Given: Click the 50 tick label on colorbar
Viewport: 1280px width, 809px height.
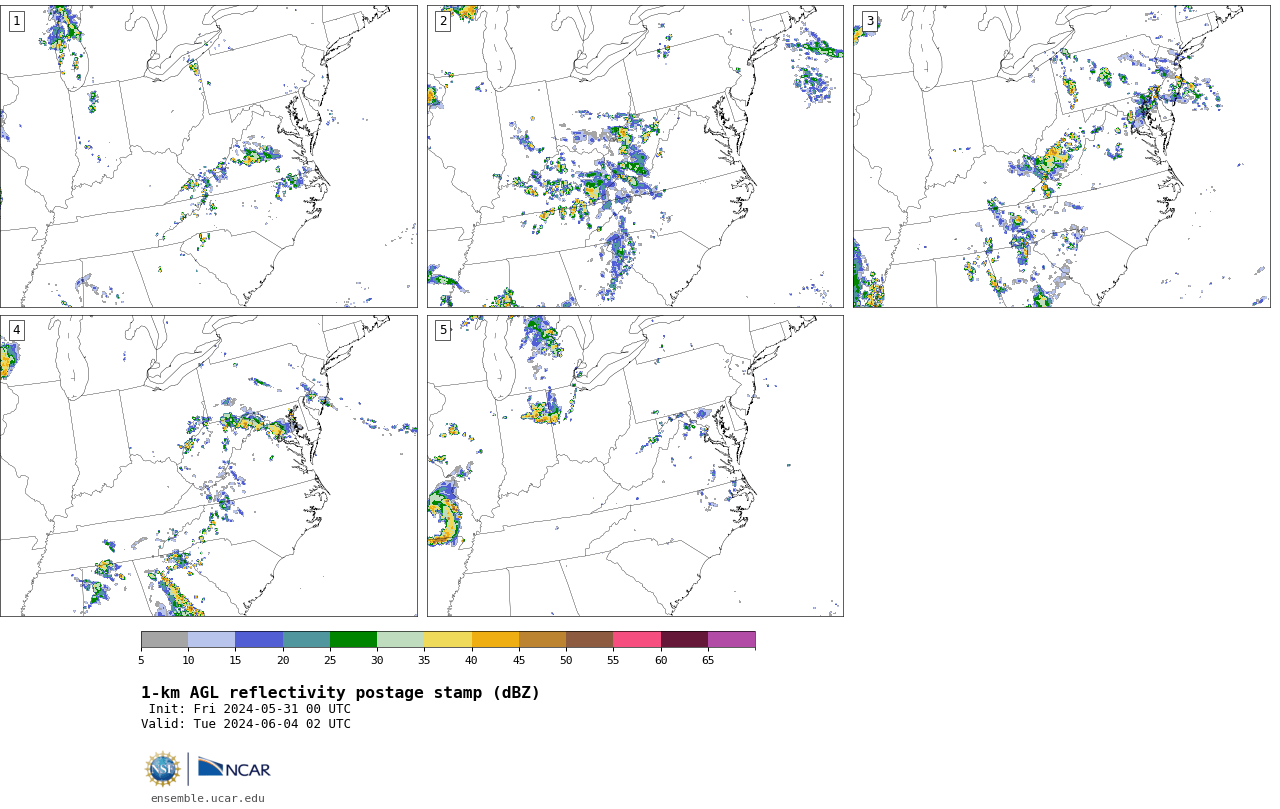Looking at the screenshot, I should [566, 660].
